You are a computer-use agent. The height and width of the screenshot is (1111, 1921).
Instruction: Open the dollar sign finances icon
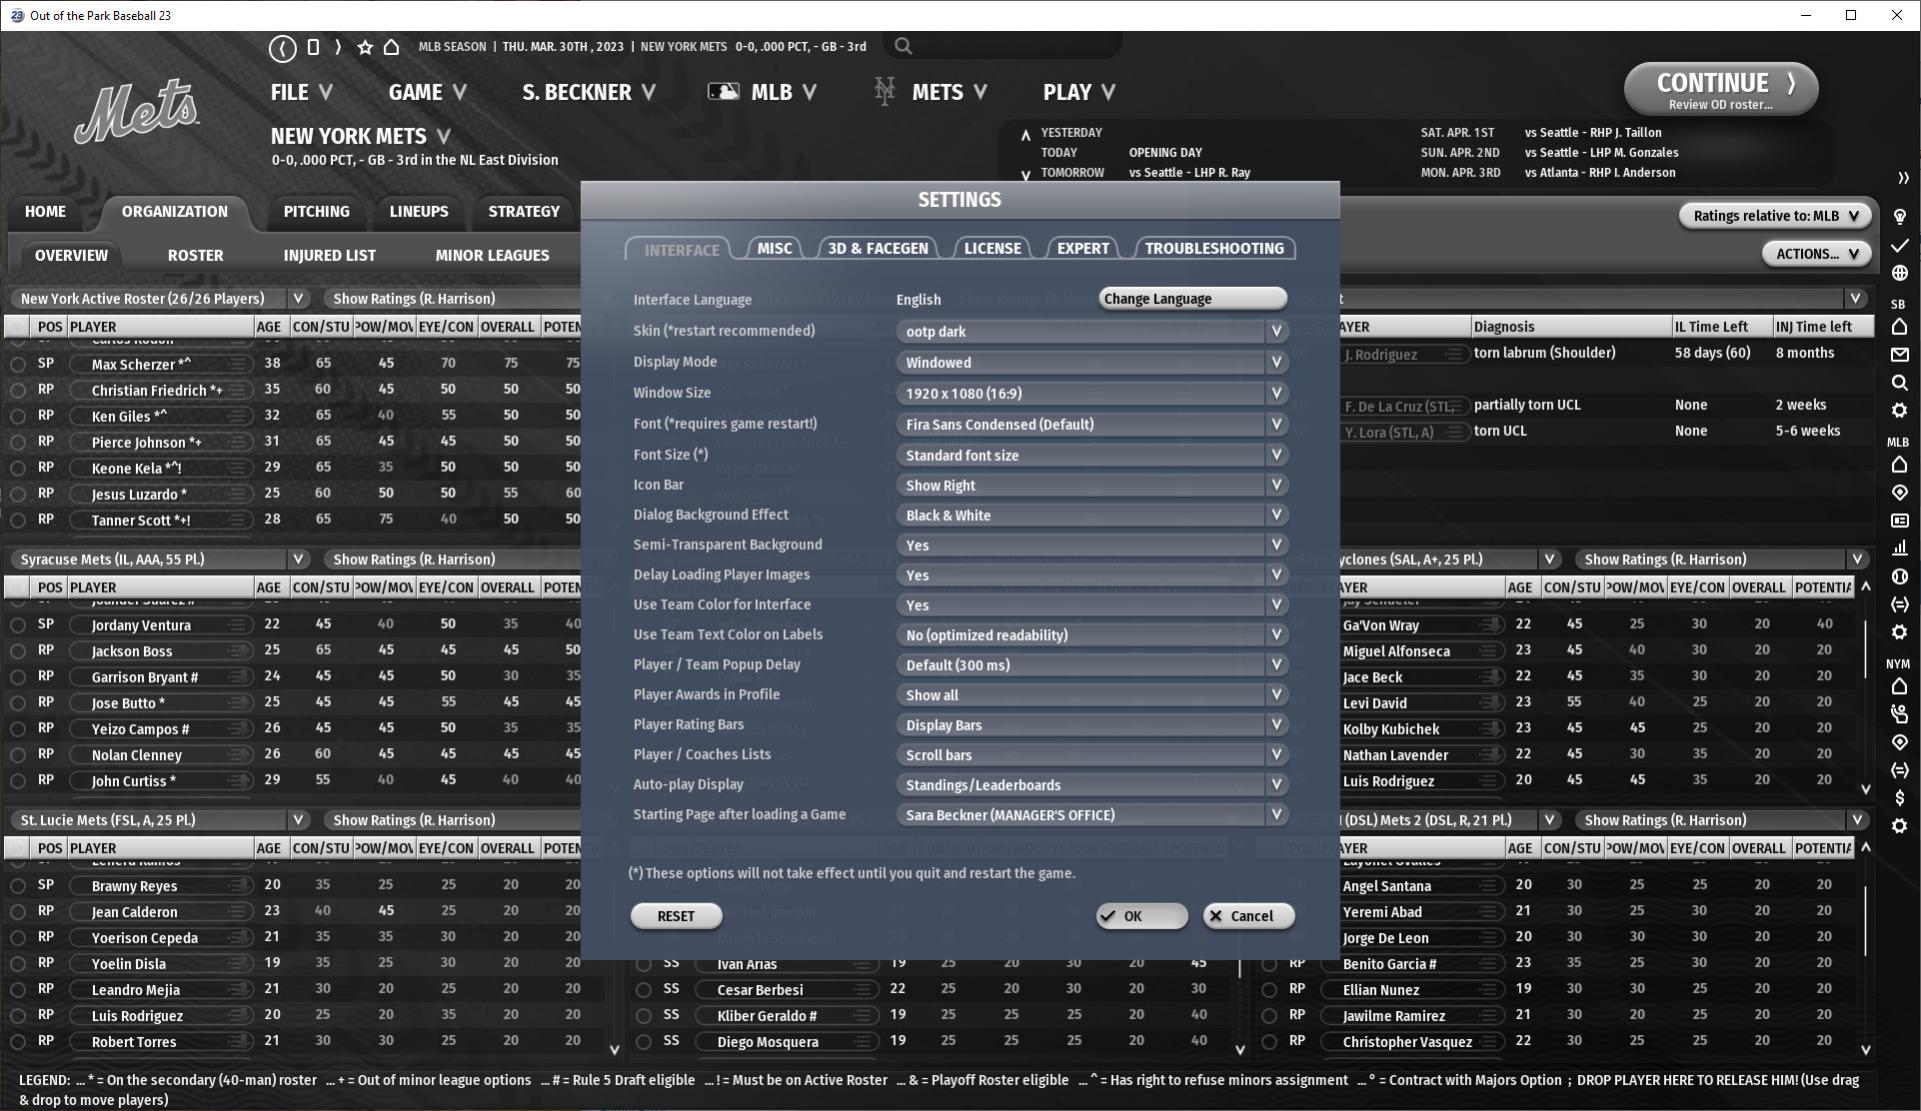point(1899,798)
